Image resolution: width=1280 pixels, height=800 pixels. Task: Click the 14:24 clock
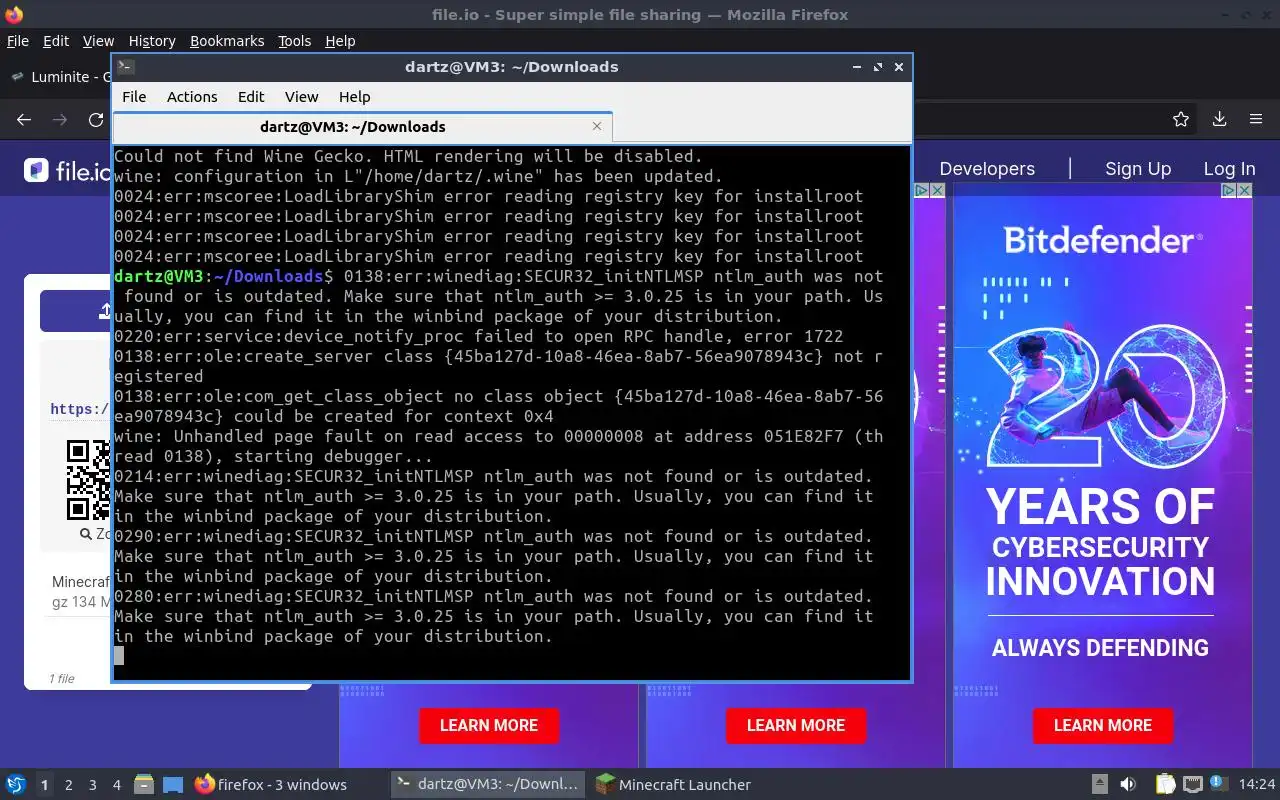tap(1257, 785)
